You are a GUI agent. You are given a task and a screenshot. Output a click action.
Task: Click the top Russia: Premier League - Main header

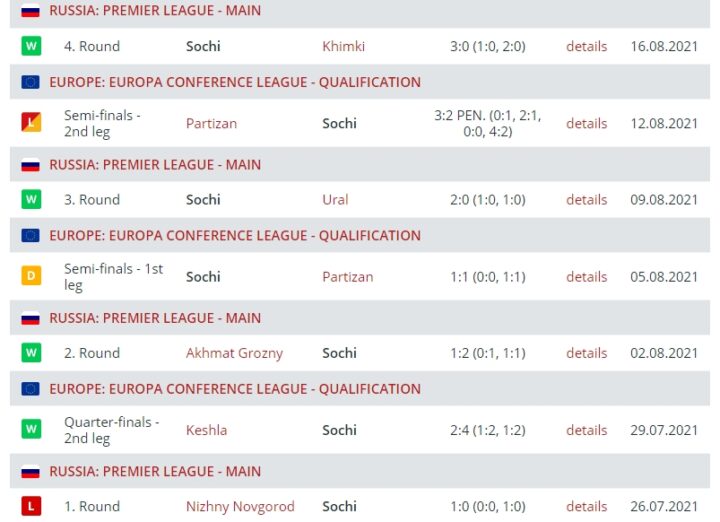click(155, 11)
